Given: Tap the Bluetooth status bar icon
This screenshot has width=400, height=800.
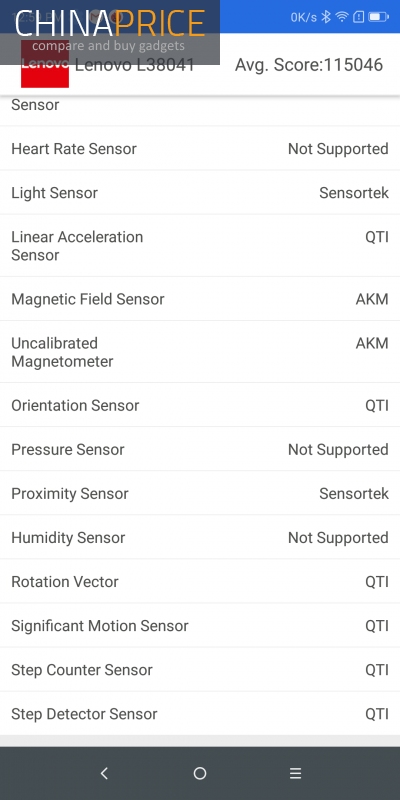Looking at the screenshot, I should click(x=326, y=17).
